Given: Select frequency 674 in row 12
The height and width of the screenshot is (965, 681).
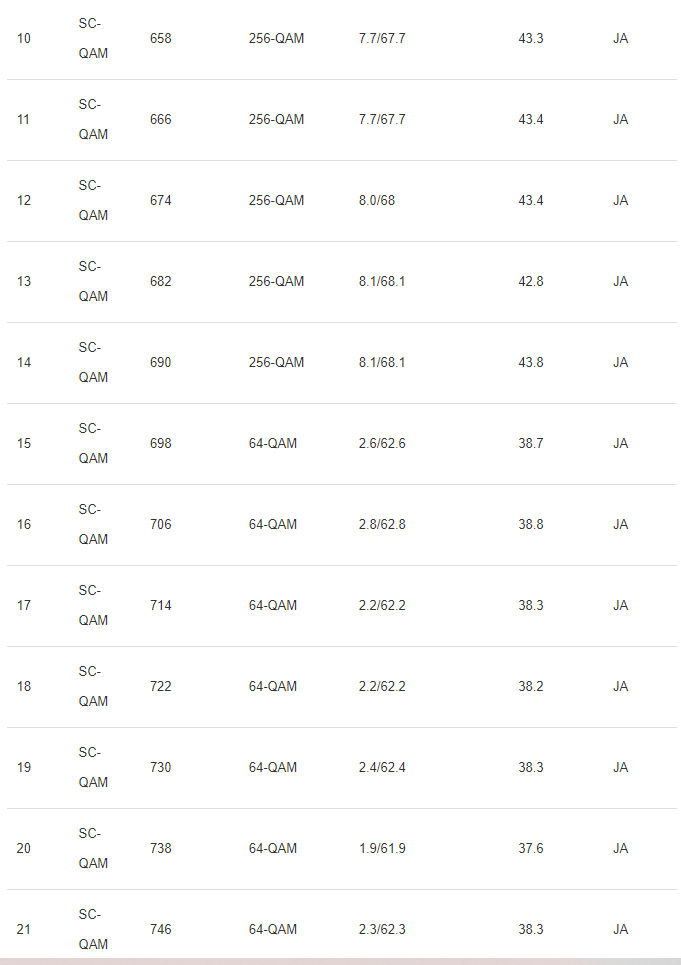Looking at the screenshot, I should click(x=160, y=201).
